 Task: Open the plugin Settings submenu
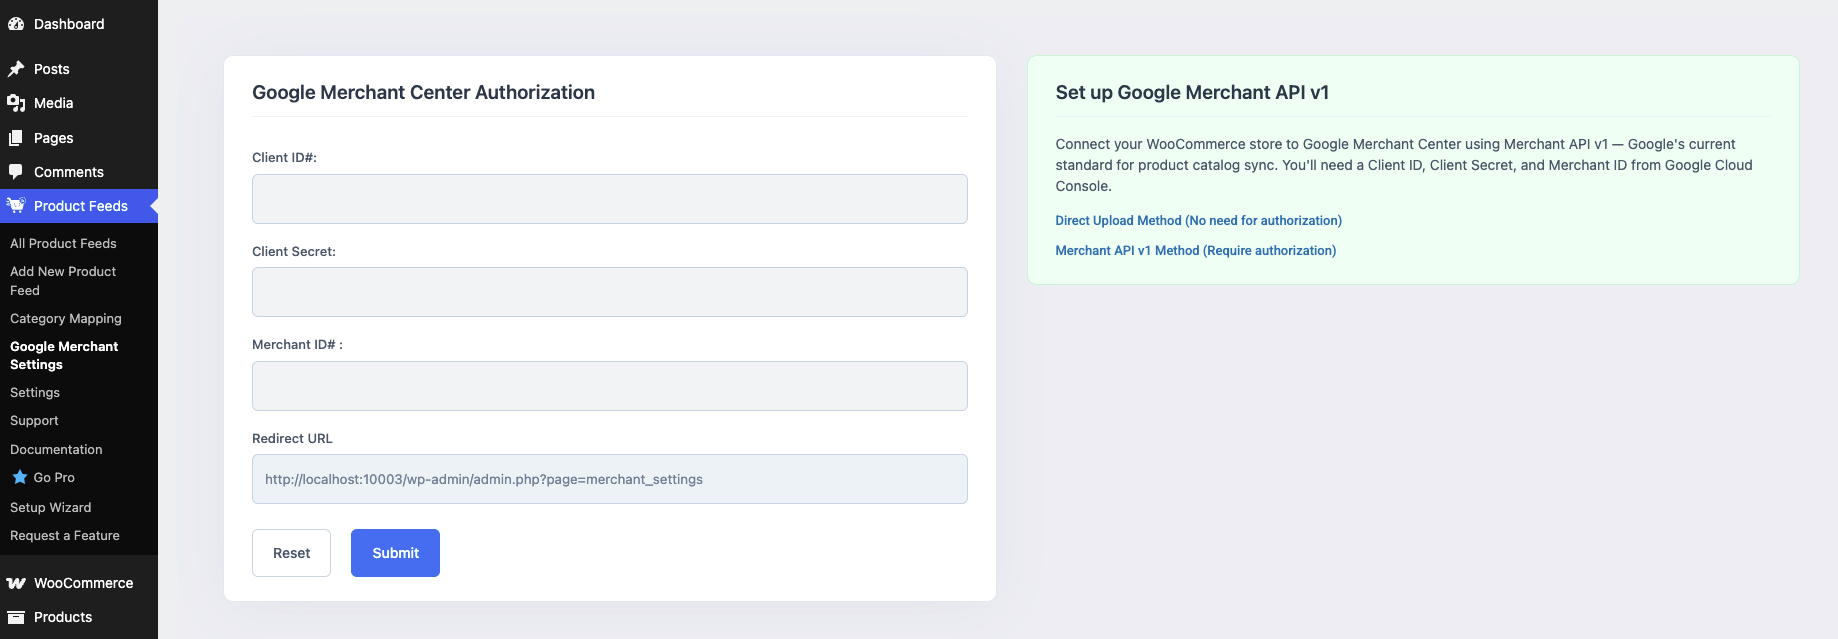tap(35, 392)
